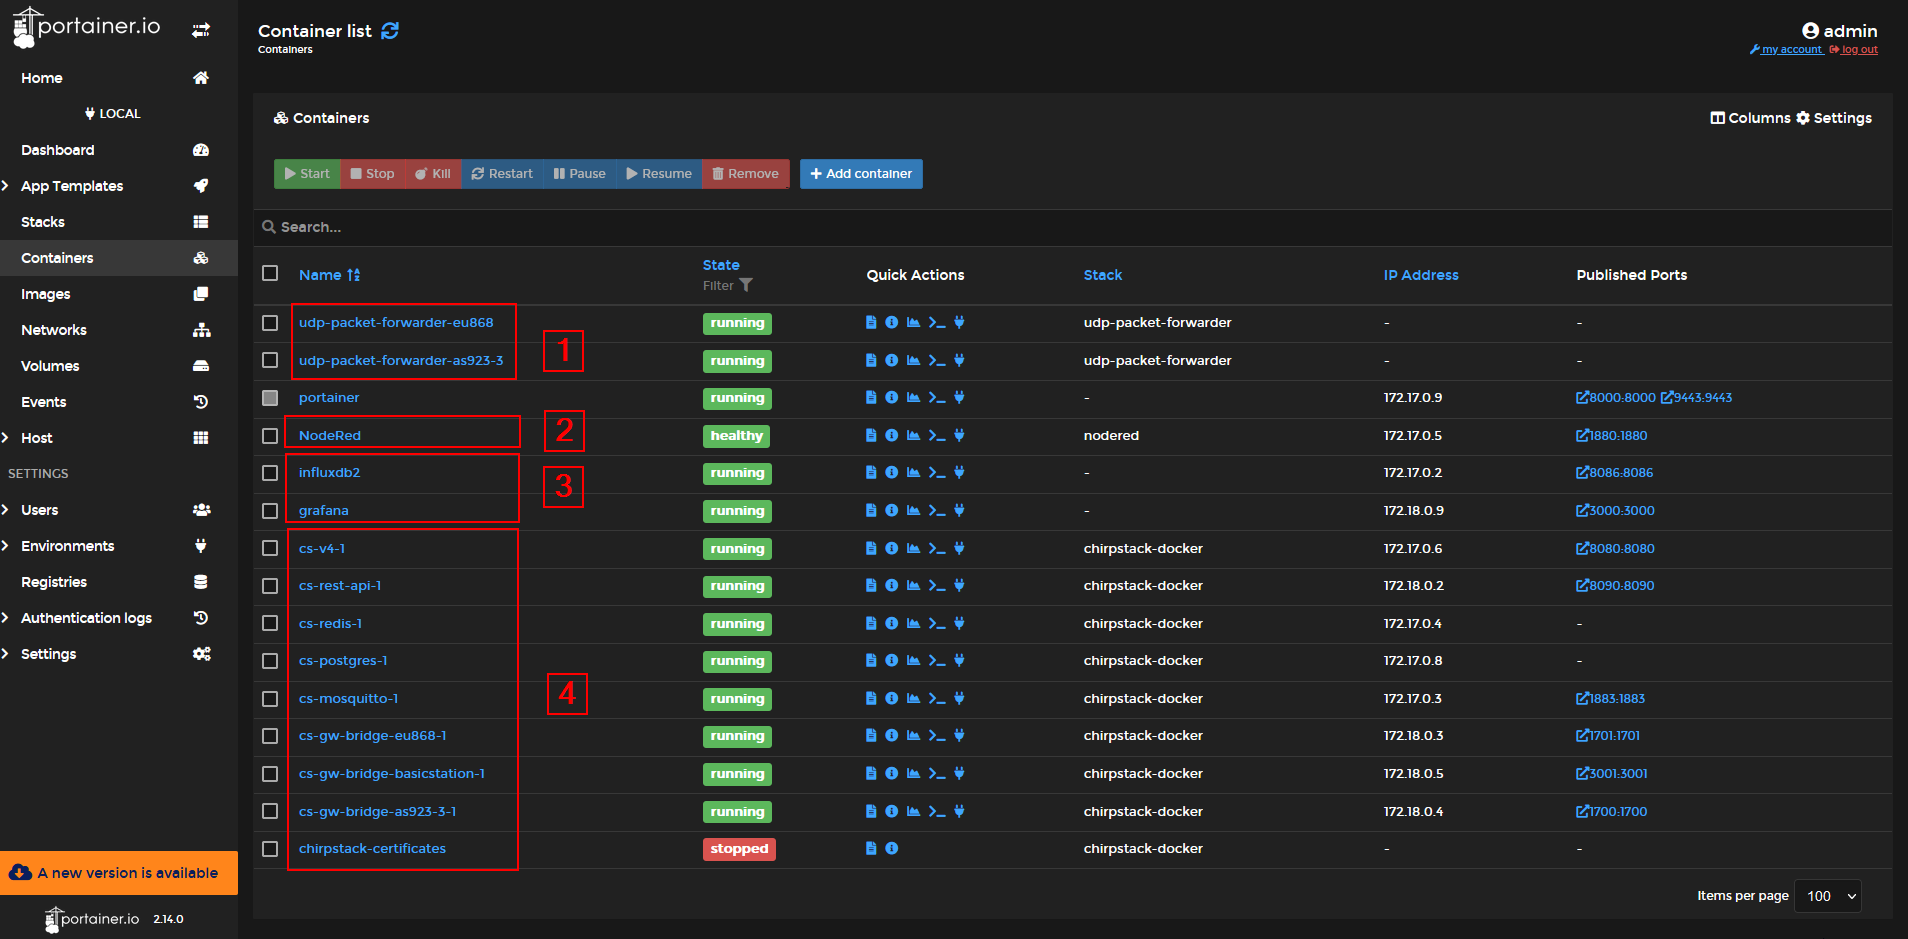Open grafana container name link
The image size is (1908, 939).
(324, 510)
